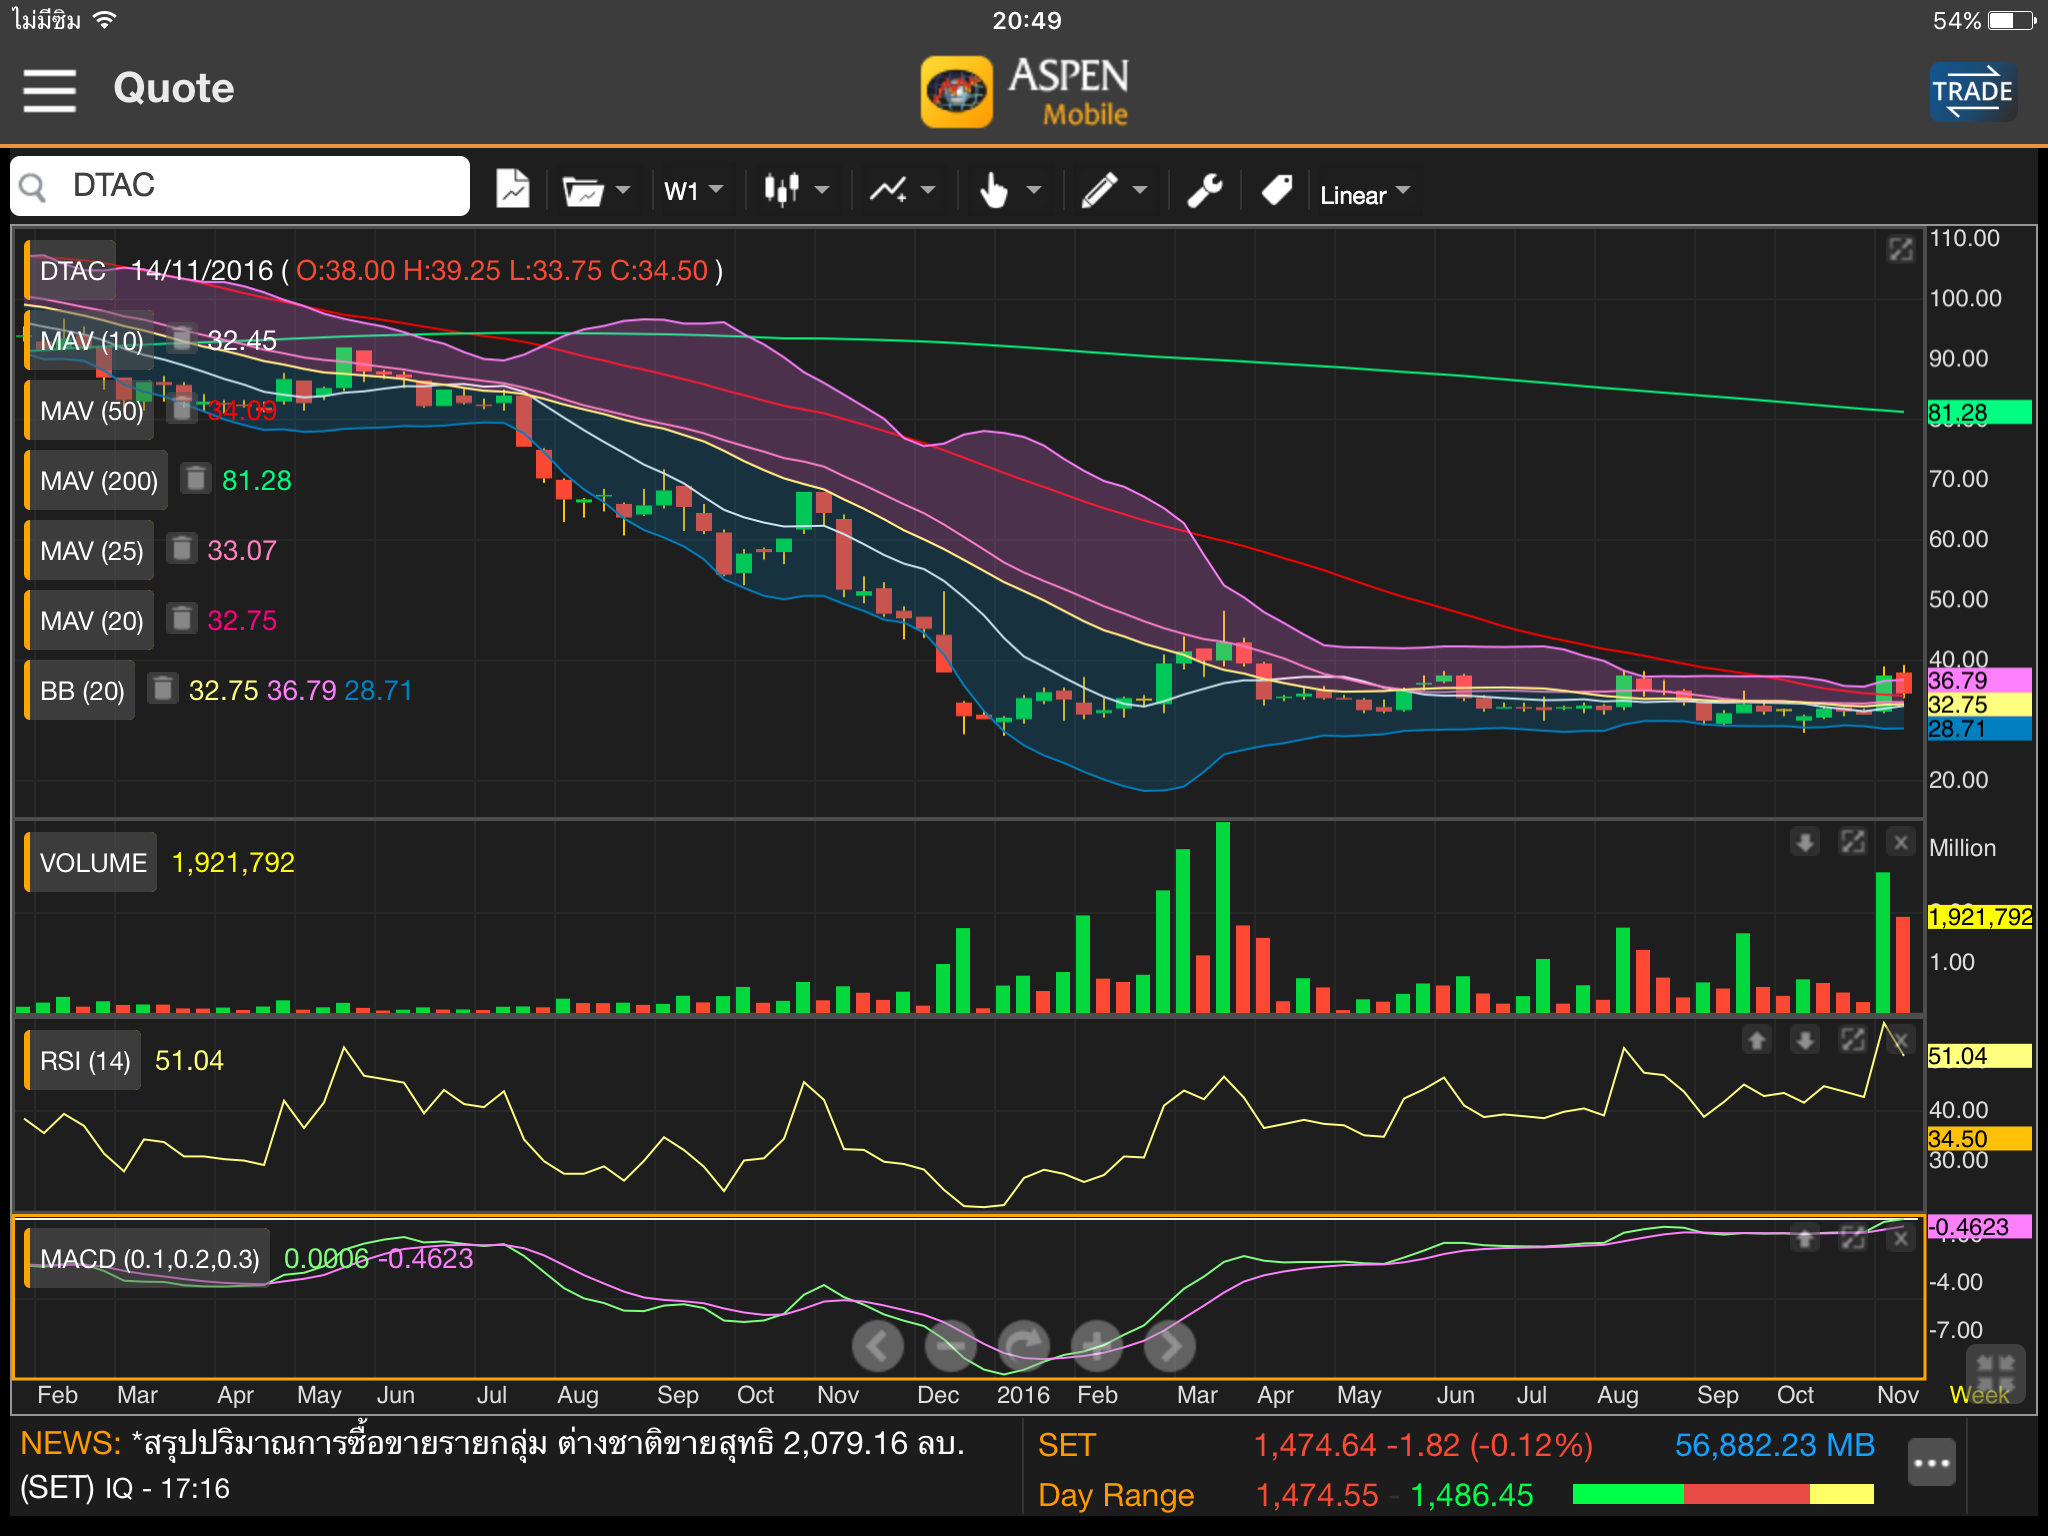Open the wrench settings tool
Screen dimensions: 2048x1536
pos(1205,189)
